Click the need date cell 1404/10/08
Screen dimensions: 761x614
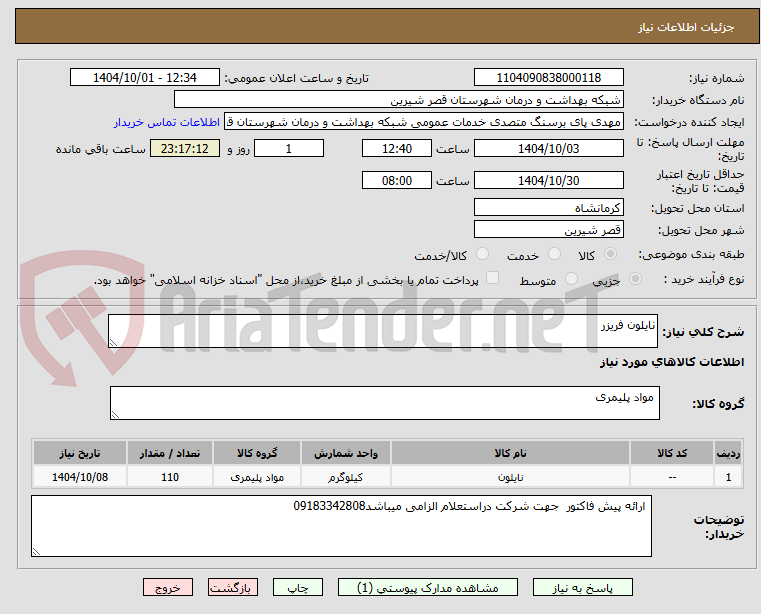pyautogui.click(x=80, y=478)
